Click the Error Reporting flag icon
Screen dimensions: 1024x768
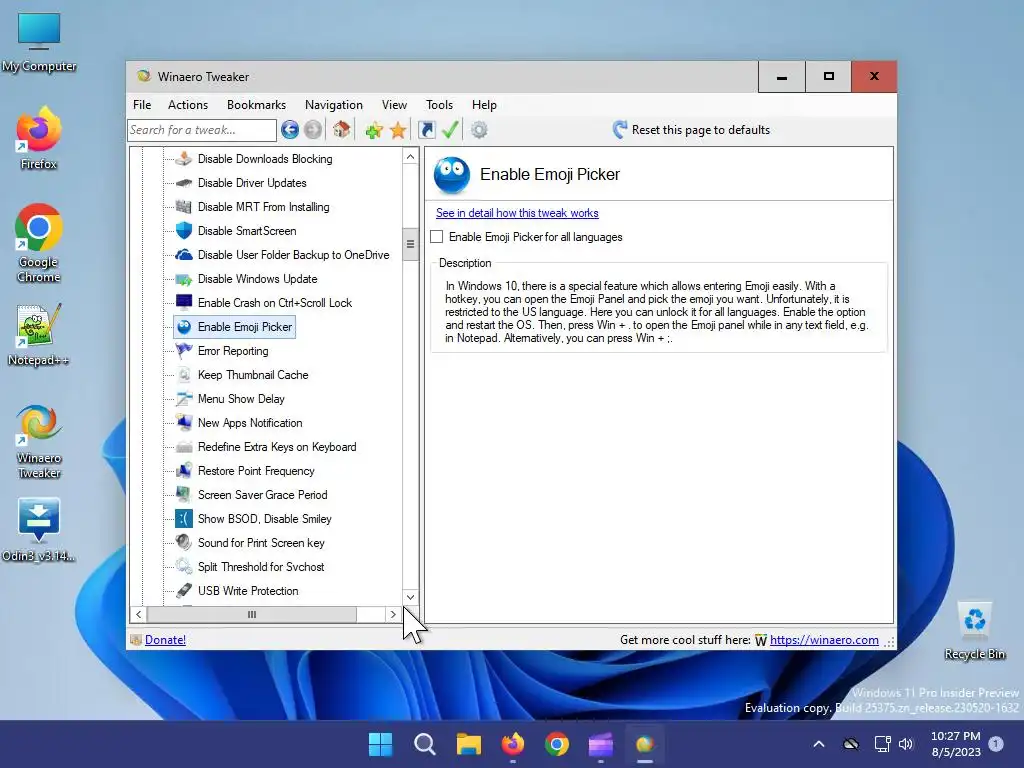(184, 351)
